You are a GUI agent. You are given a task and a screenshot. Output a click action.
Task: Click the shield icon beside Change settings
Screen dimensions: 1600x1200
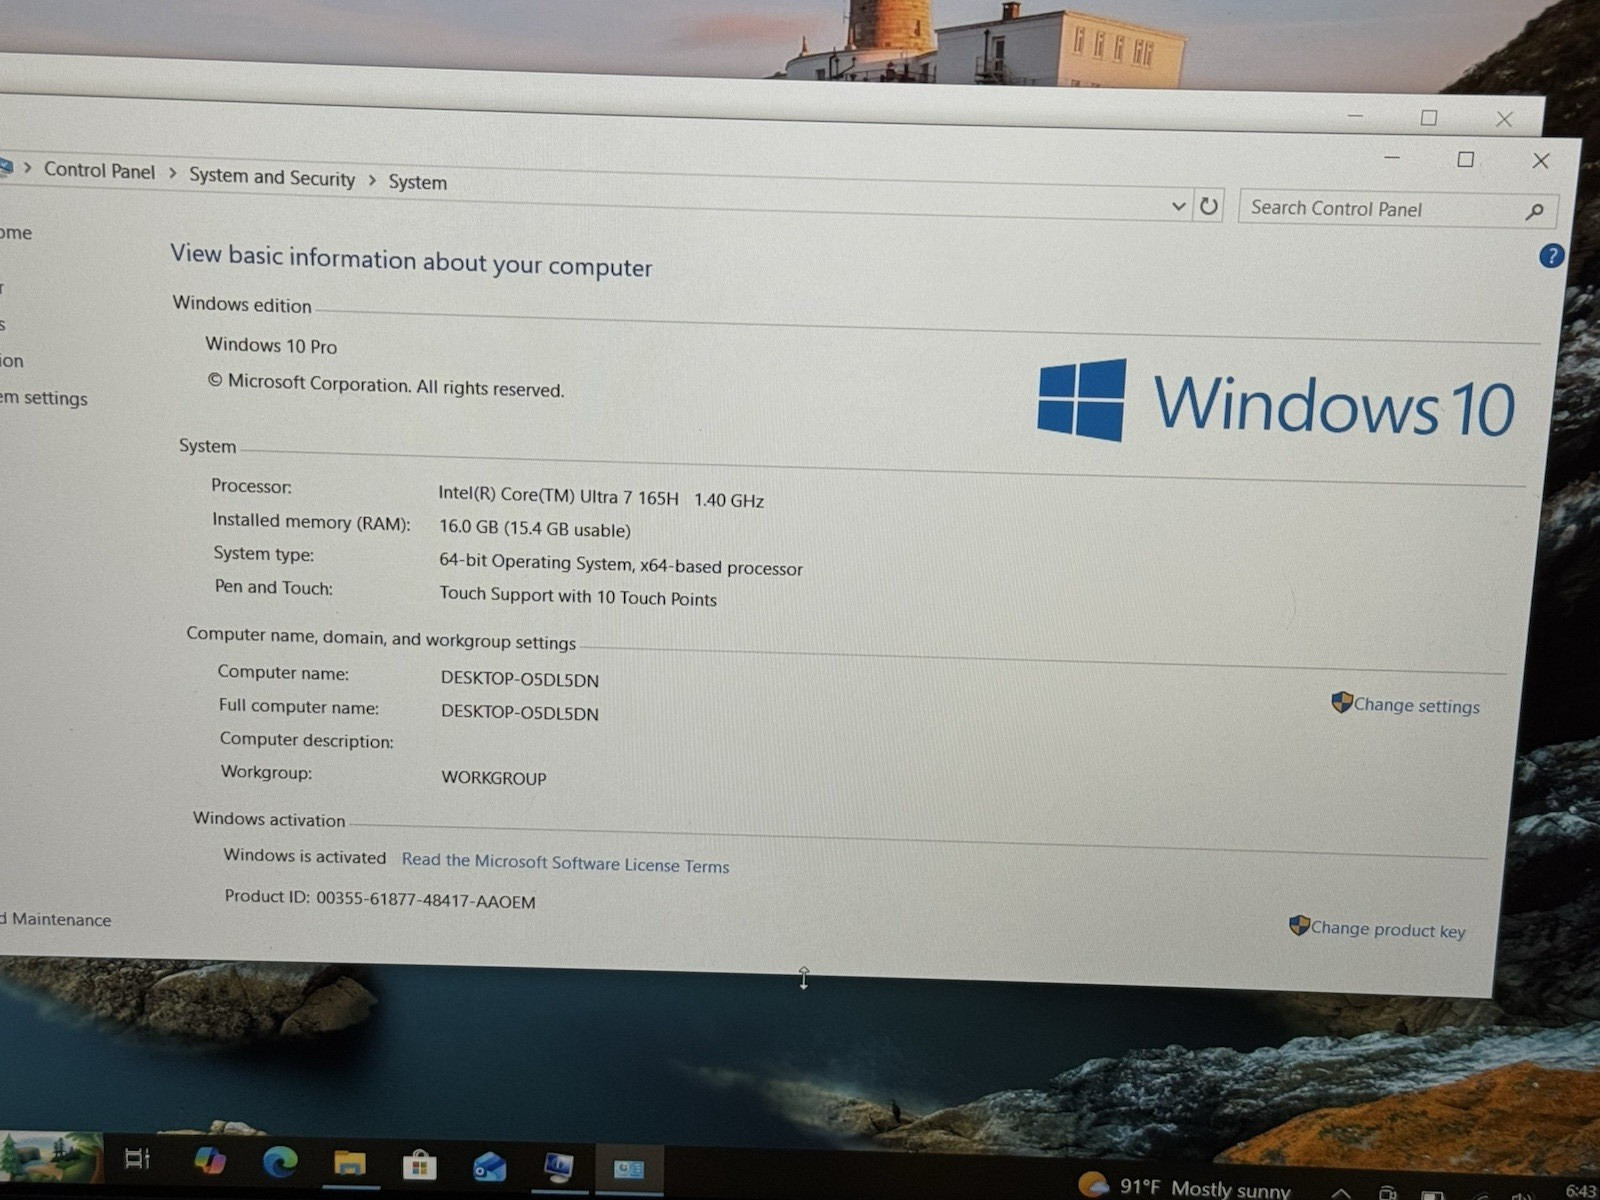click(x=1342, y=702)
